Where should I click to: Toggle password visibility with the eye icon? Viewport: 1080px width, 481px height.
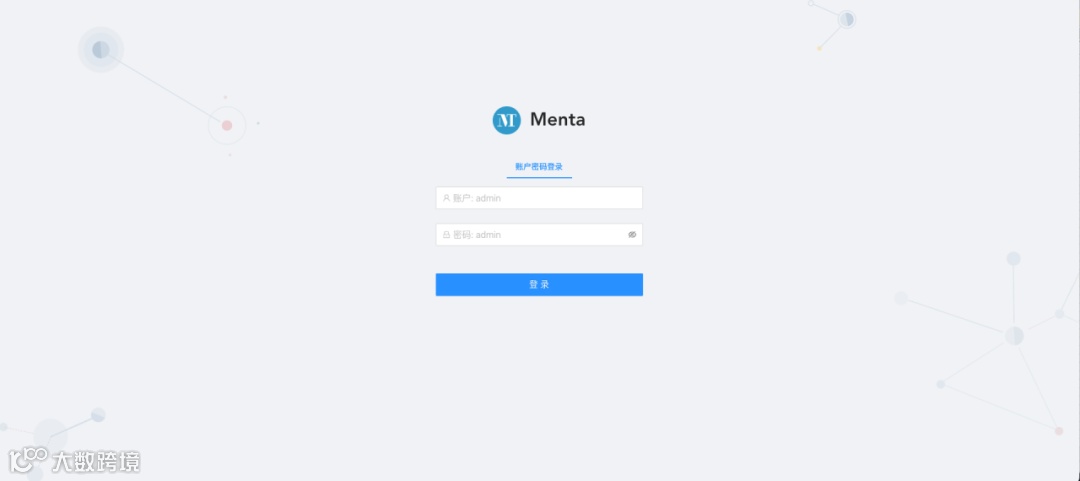[x=632, y=234]
